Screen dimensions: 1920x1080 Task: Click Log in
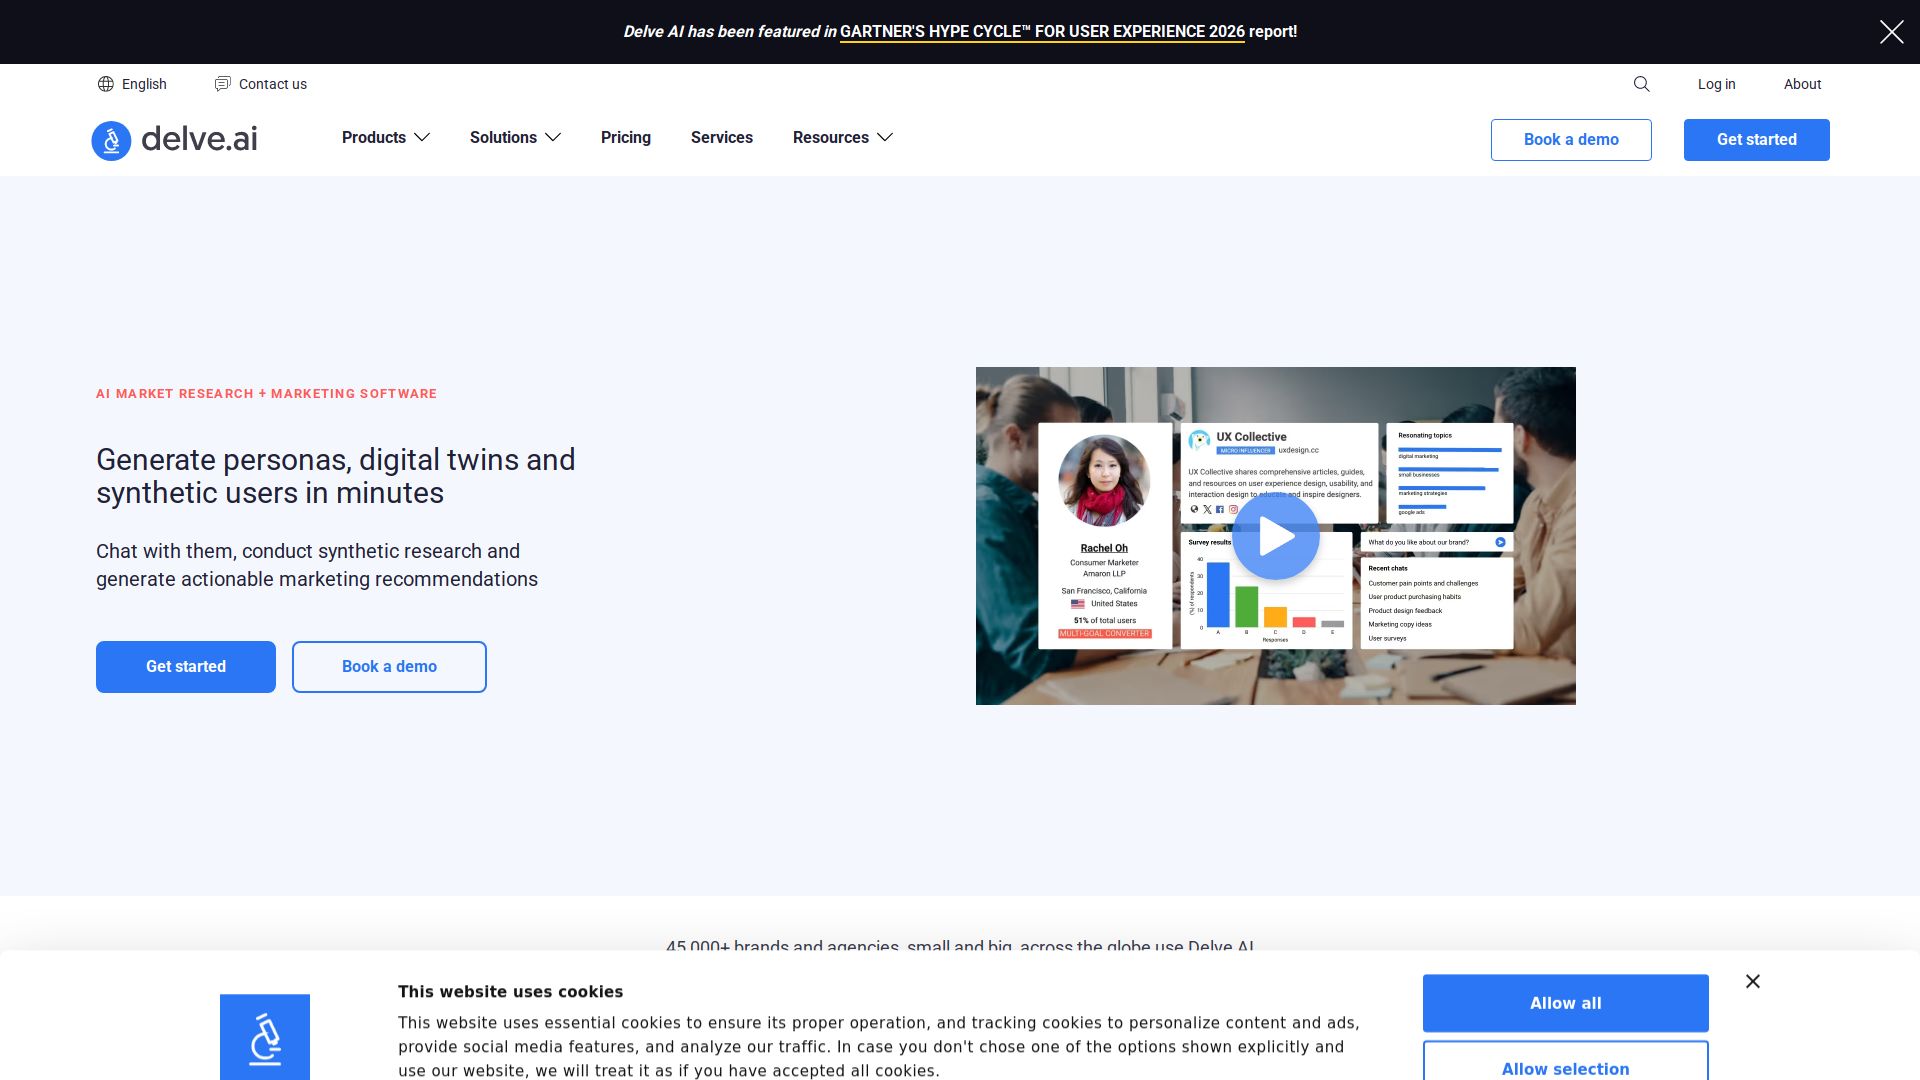1716,84
